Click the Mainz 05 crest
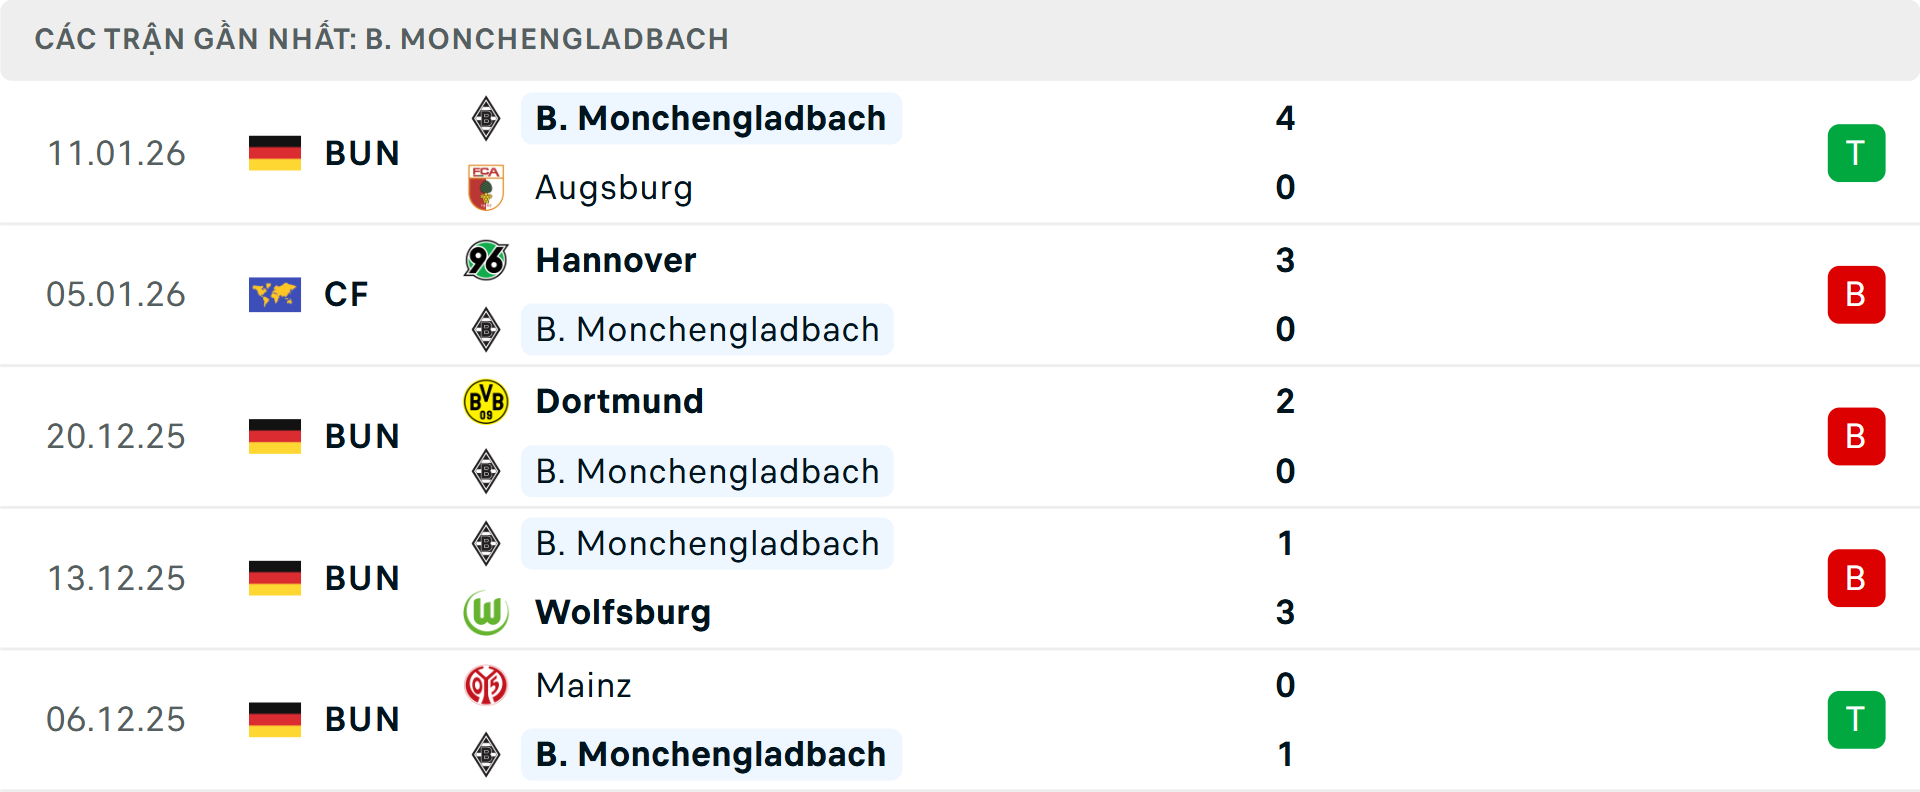 486,685
